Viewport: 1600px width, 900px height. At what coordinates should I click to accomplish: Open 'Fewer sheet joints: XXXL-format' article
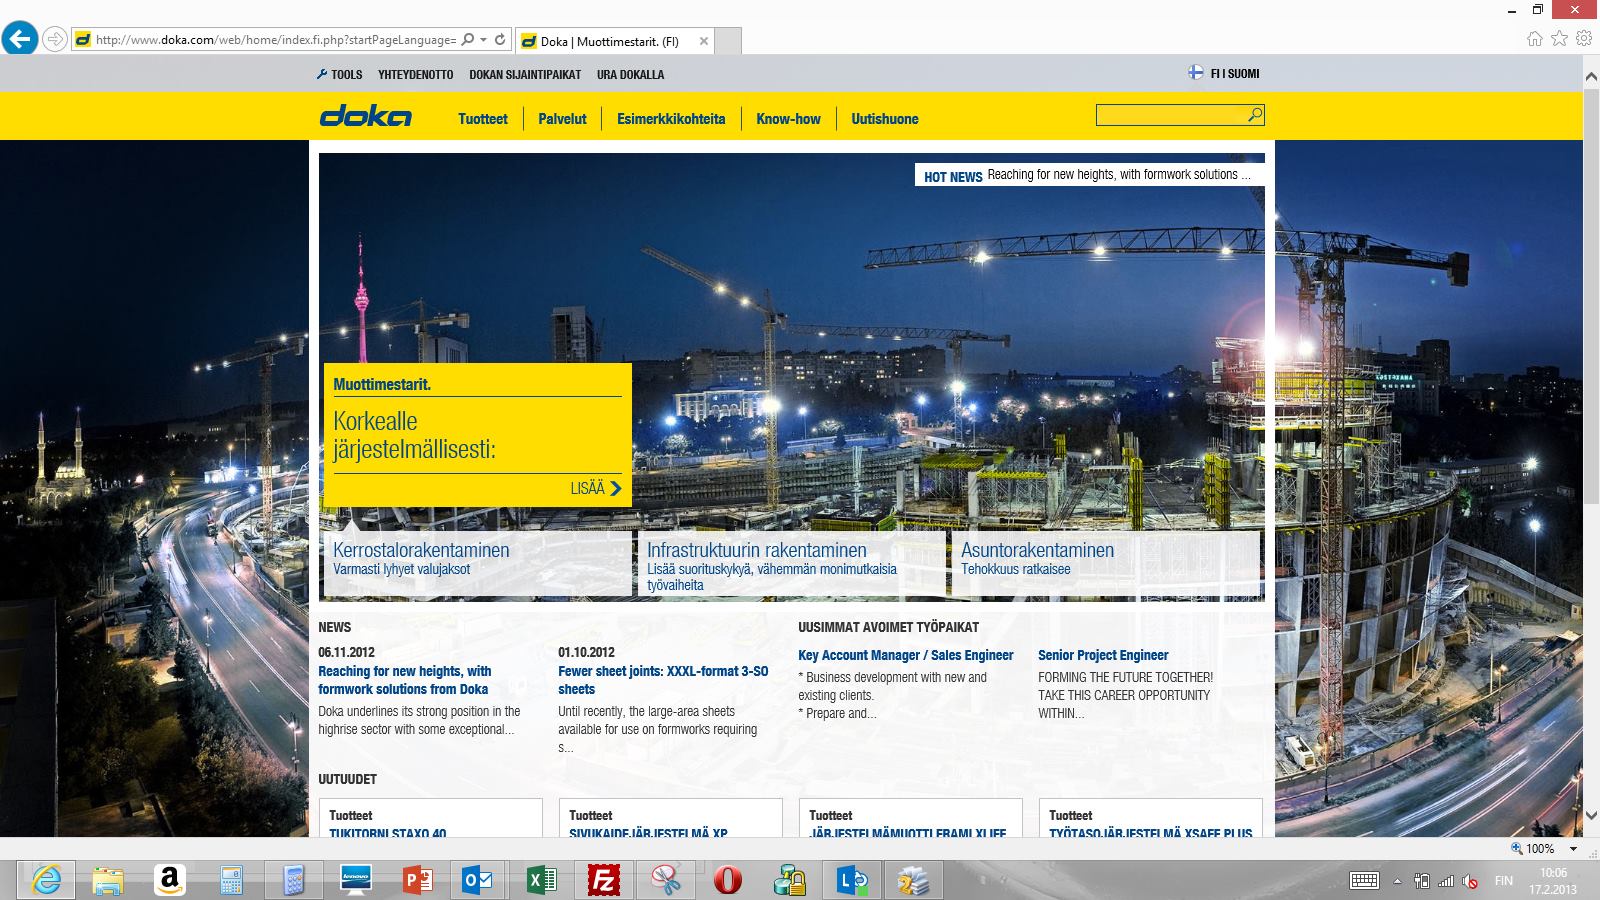(663, 680)
